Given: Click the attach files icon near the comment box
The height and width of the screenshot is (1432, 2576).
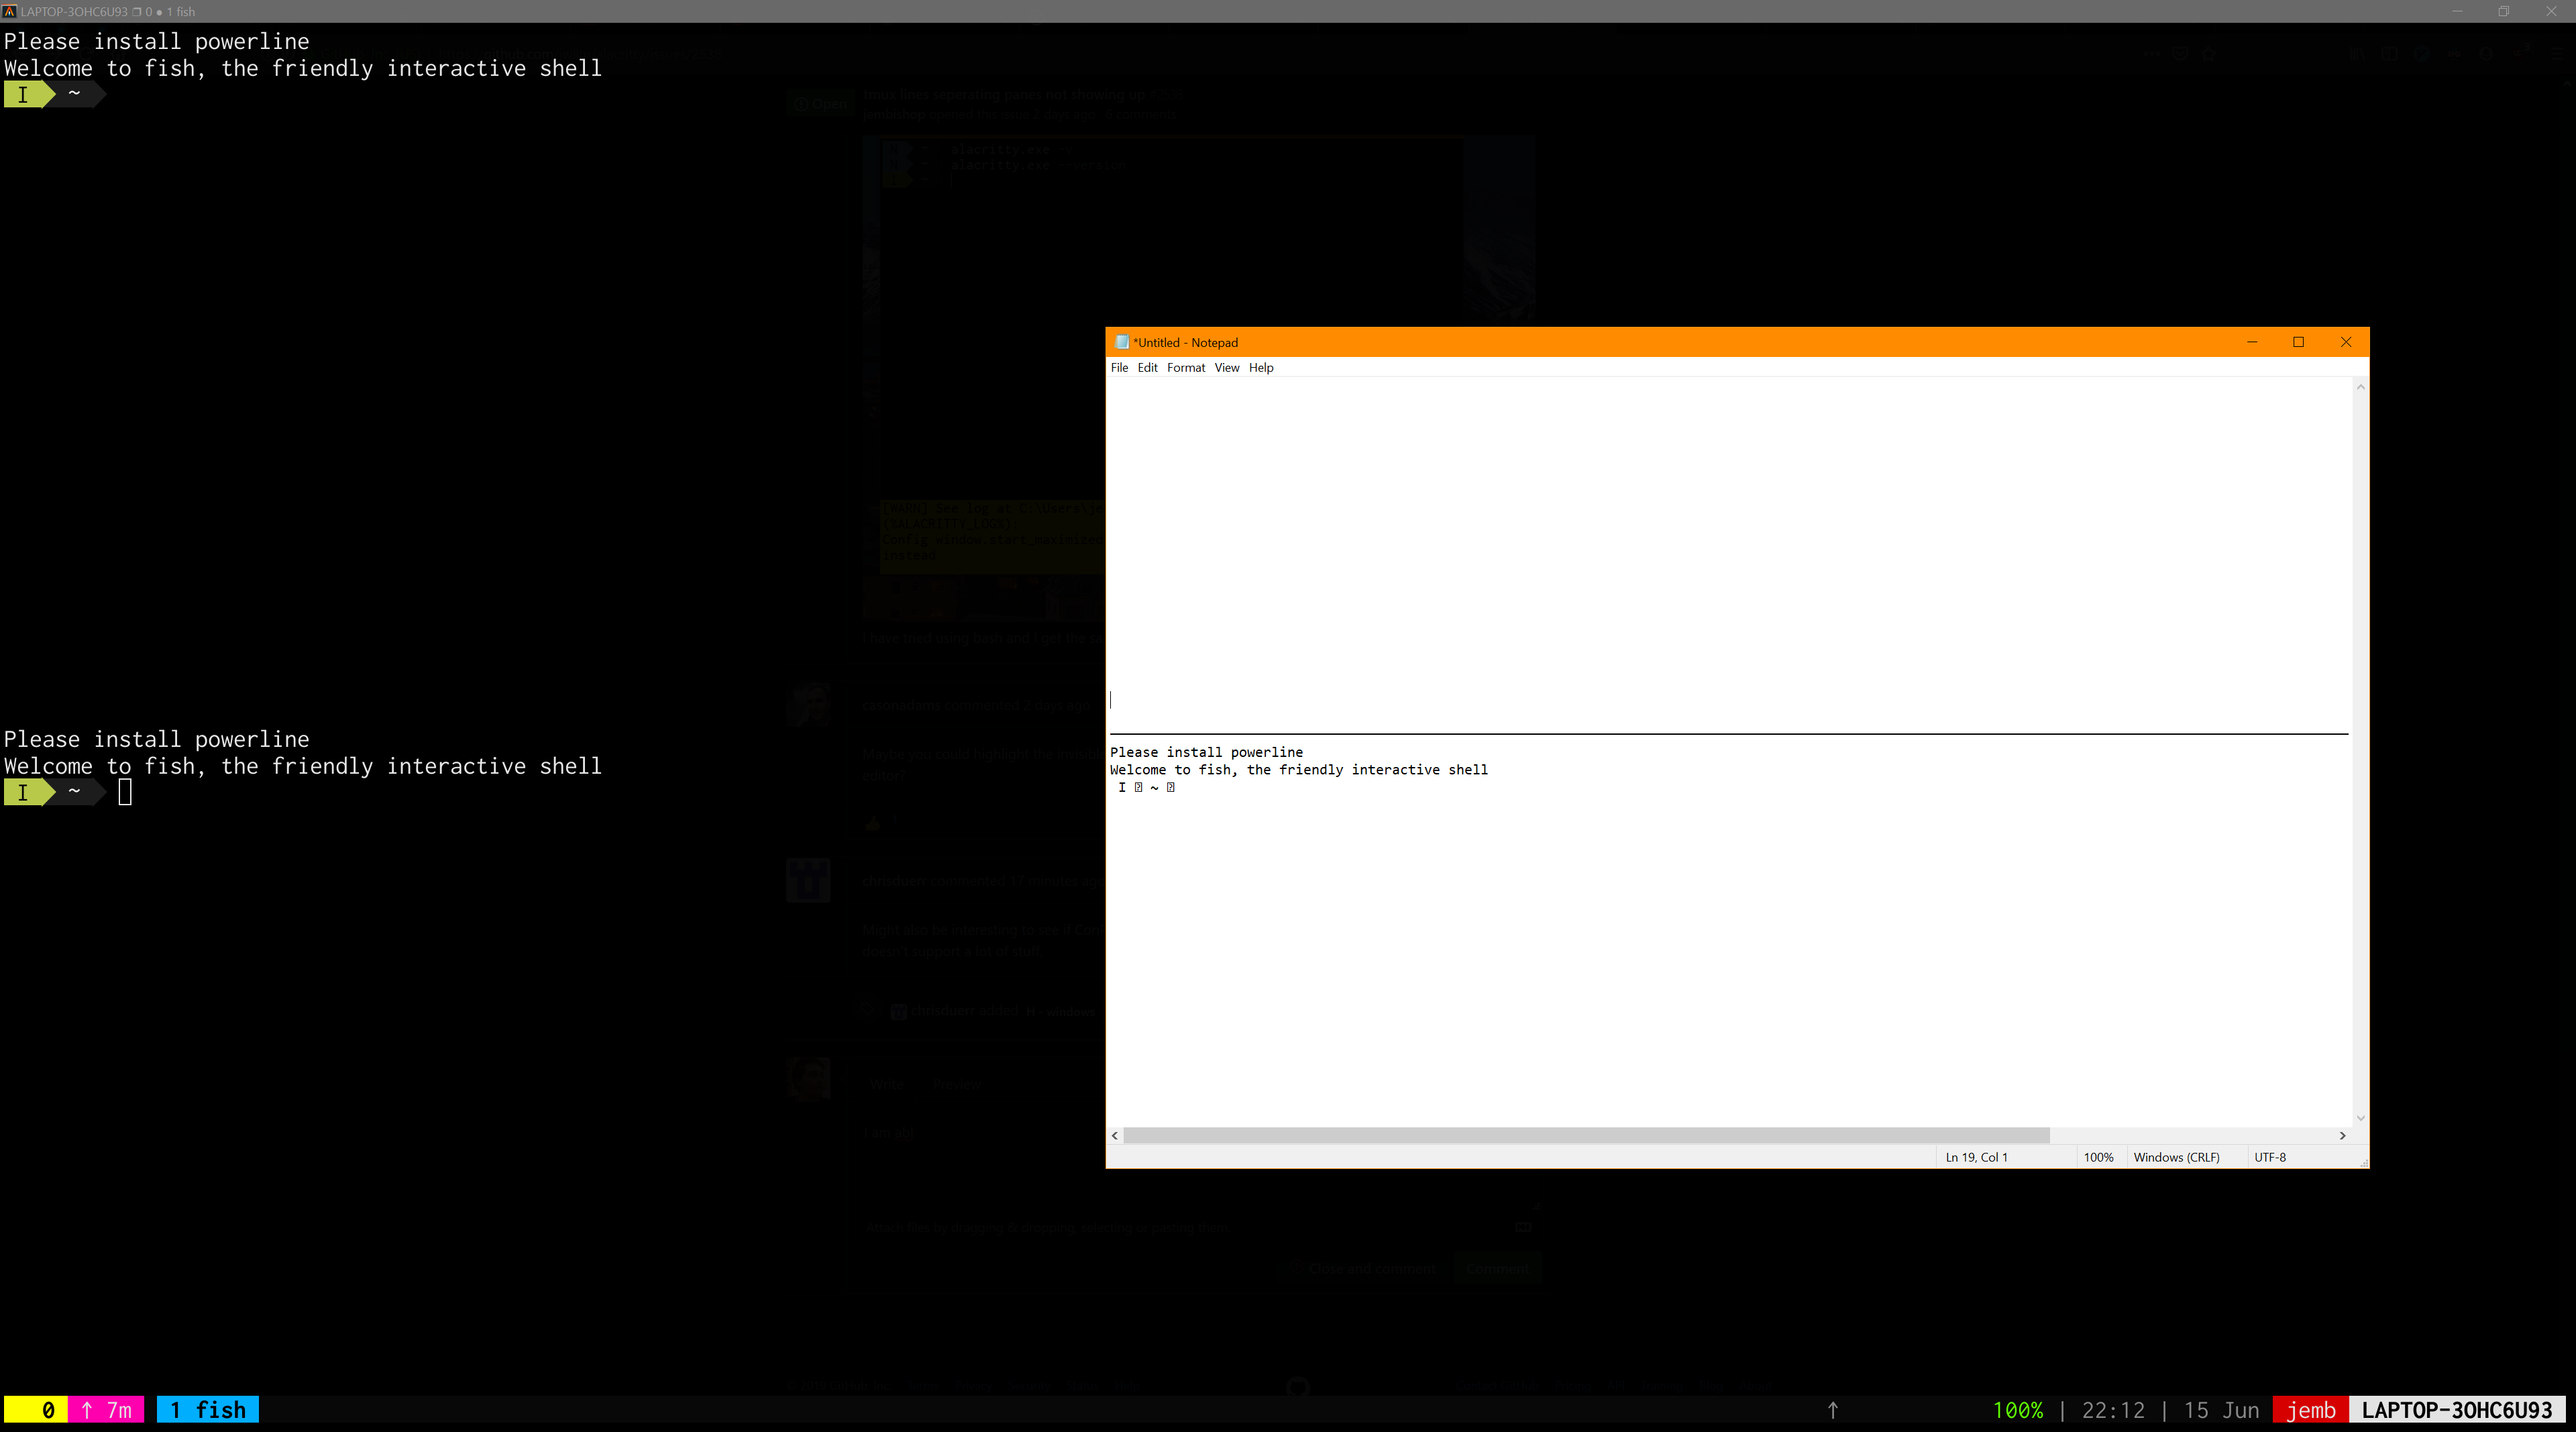Looking at the screenshot, I should click(1524, 1227).
